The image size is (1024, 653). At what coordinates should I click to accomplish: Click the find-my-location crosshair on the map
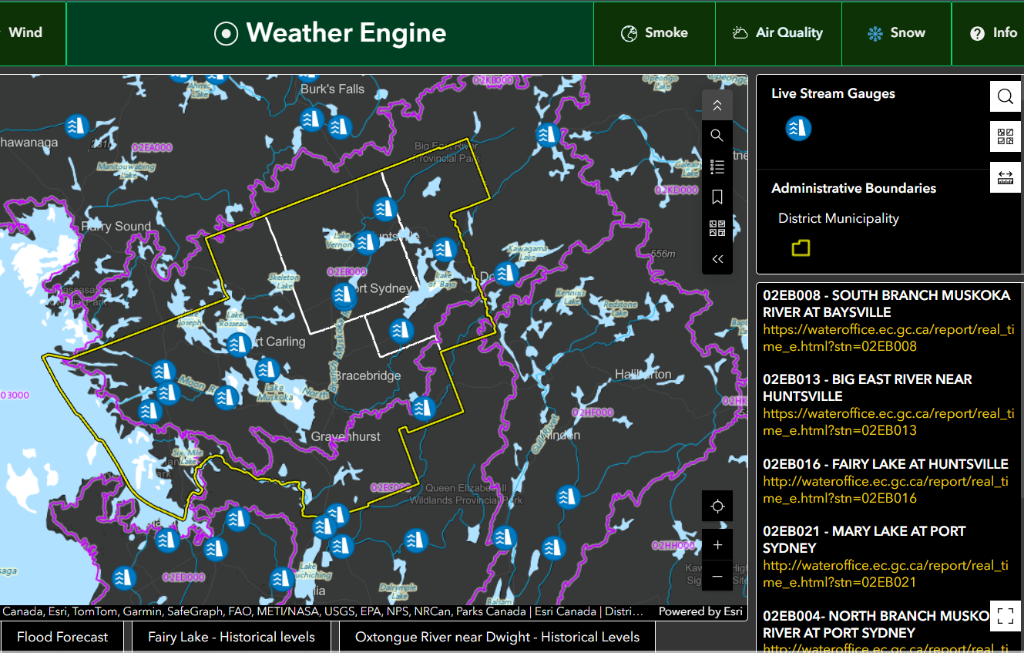pos(717,506)
